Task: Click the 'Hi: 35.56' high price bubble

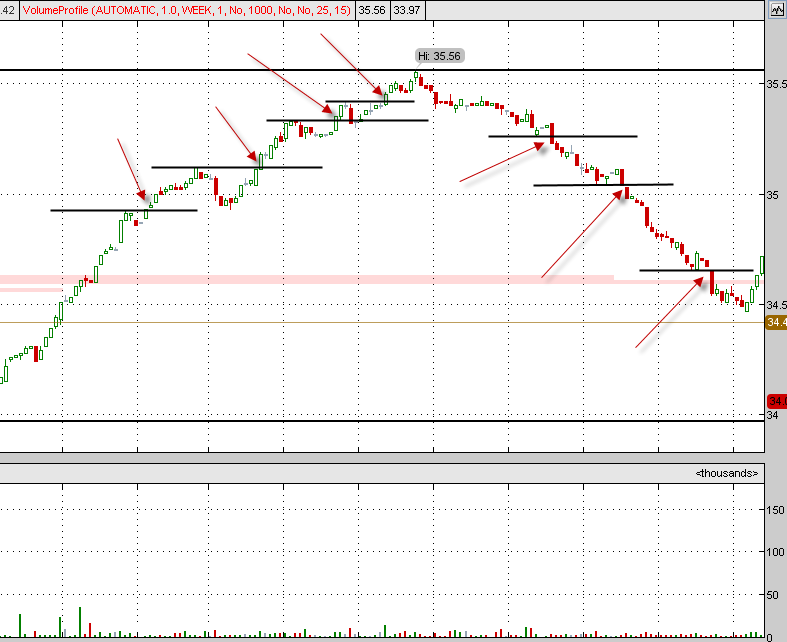Action: tap(440, 56)
